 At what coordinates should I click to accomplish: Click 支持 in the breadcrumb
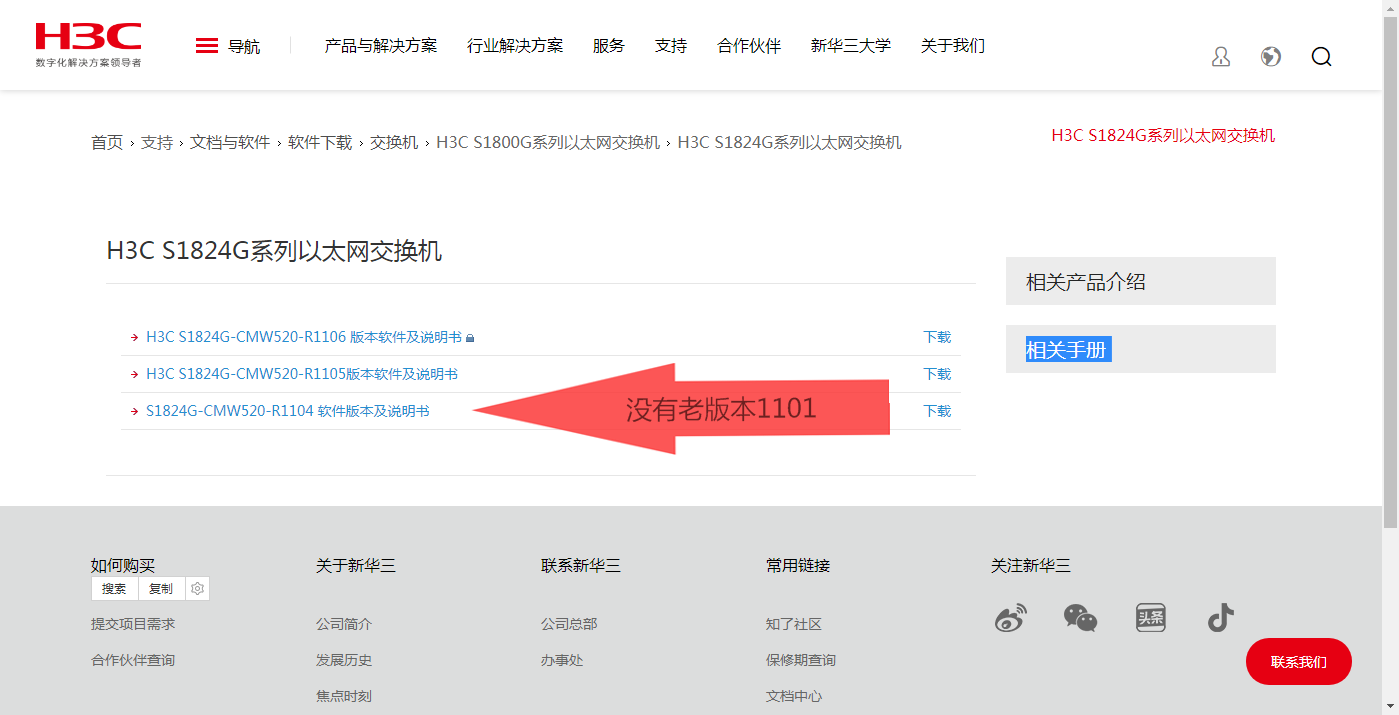[x=157, y=143]
